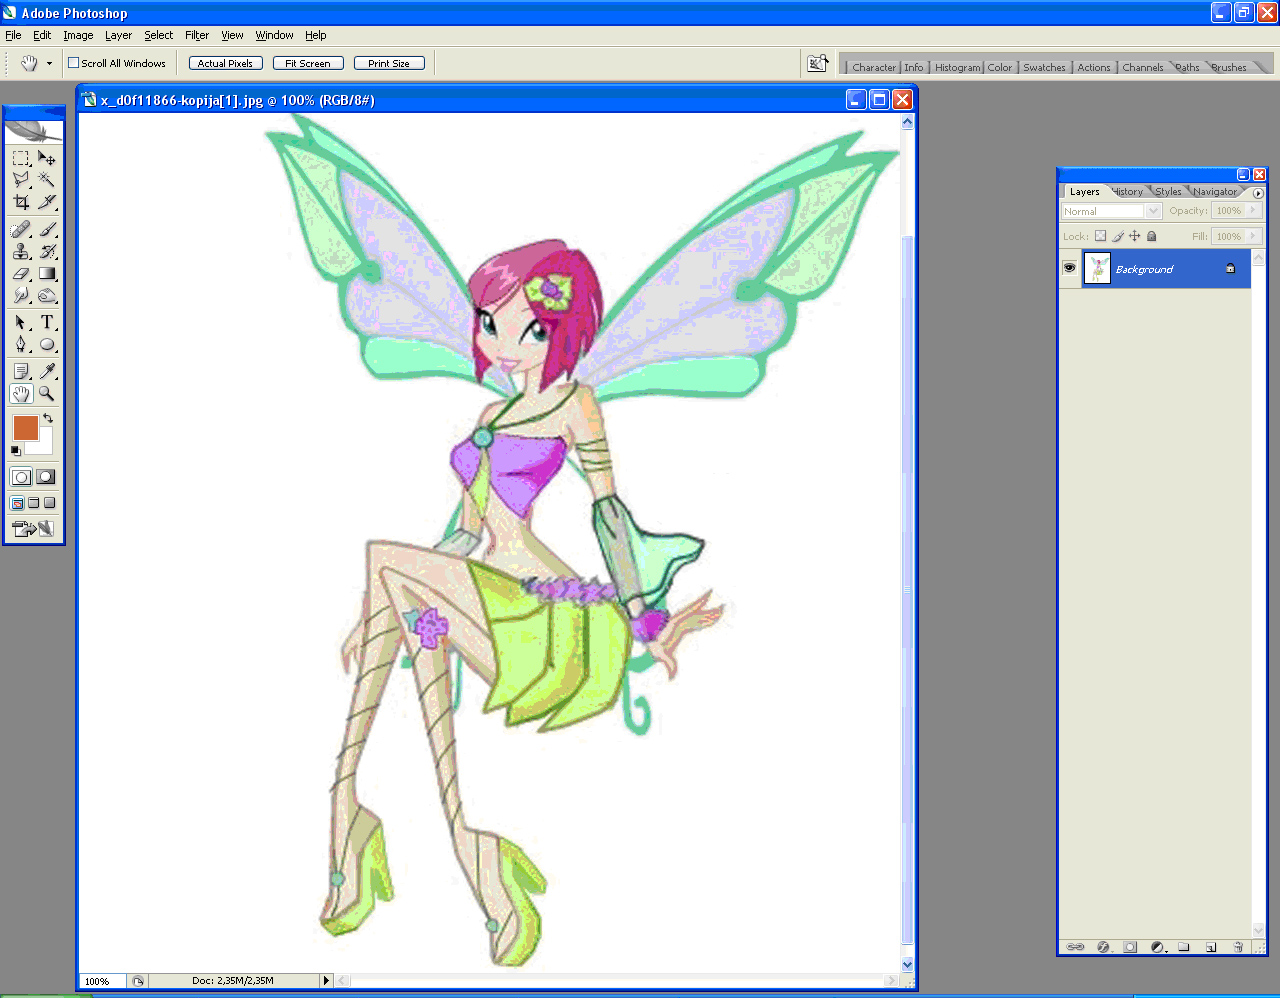Select the Clone Stamp tool
The image size is (1280, 998).
(x=21, y=251)
